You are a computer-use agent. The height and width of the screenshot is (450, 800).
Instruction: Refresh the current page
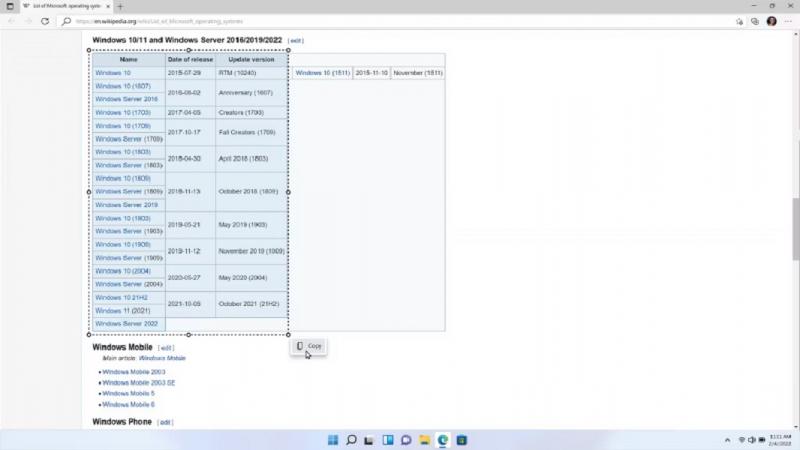pyautogui.click(x=45, y=21)
